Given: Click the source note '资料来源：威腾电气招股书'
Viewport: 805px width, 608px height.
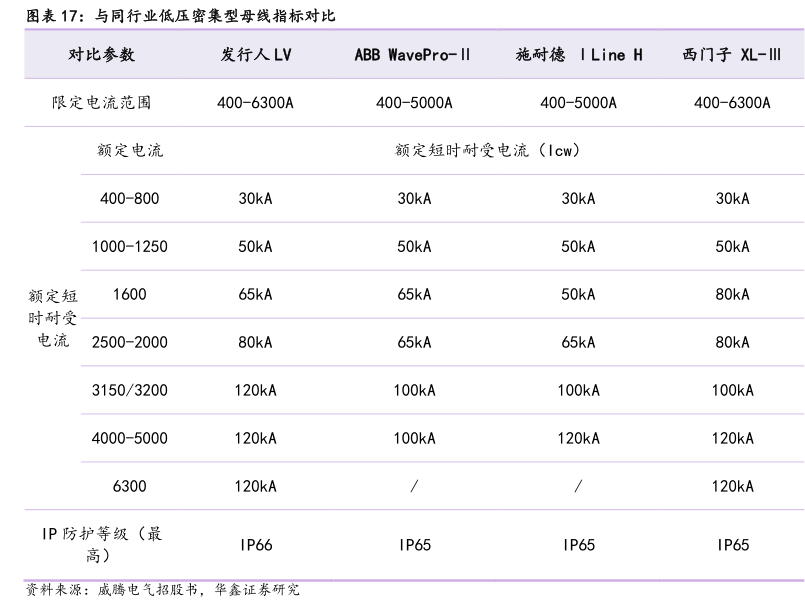Looking at the screenshot, I should click(x=111, y=589).
